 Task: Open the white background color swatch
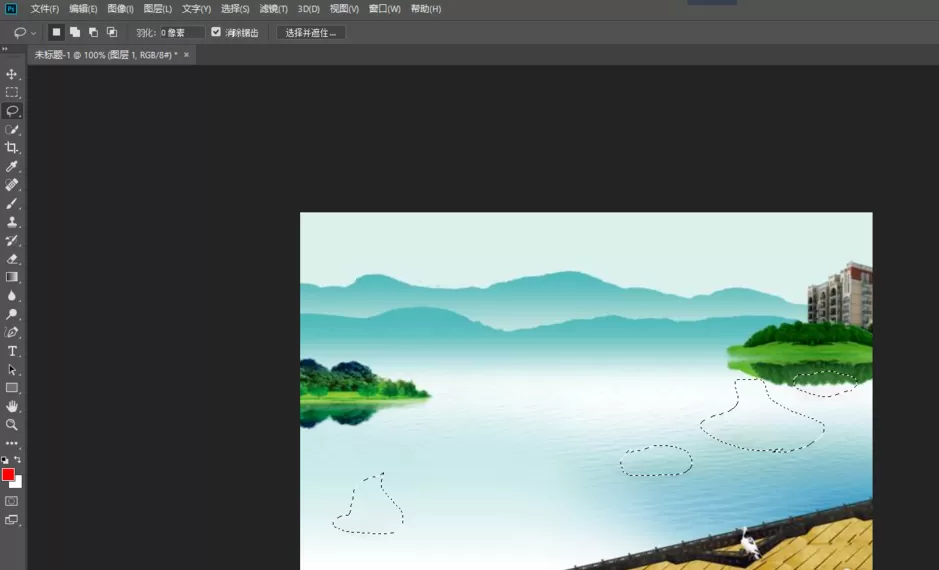pos(17,484)
